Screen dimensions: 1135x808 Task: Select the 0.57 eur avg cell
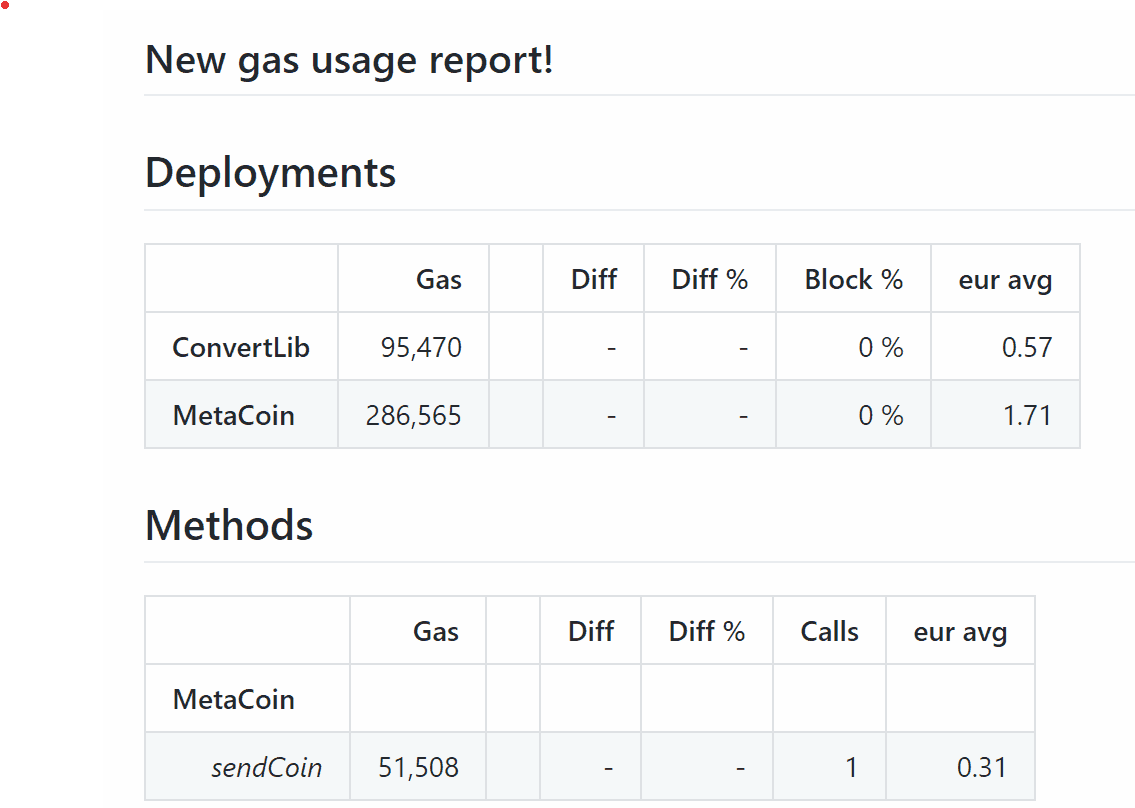(1027, 347)
